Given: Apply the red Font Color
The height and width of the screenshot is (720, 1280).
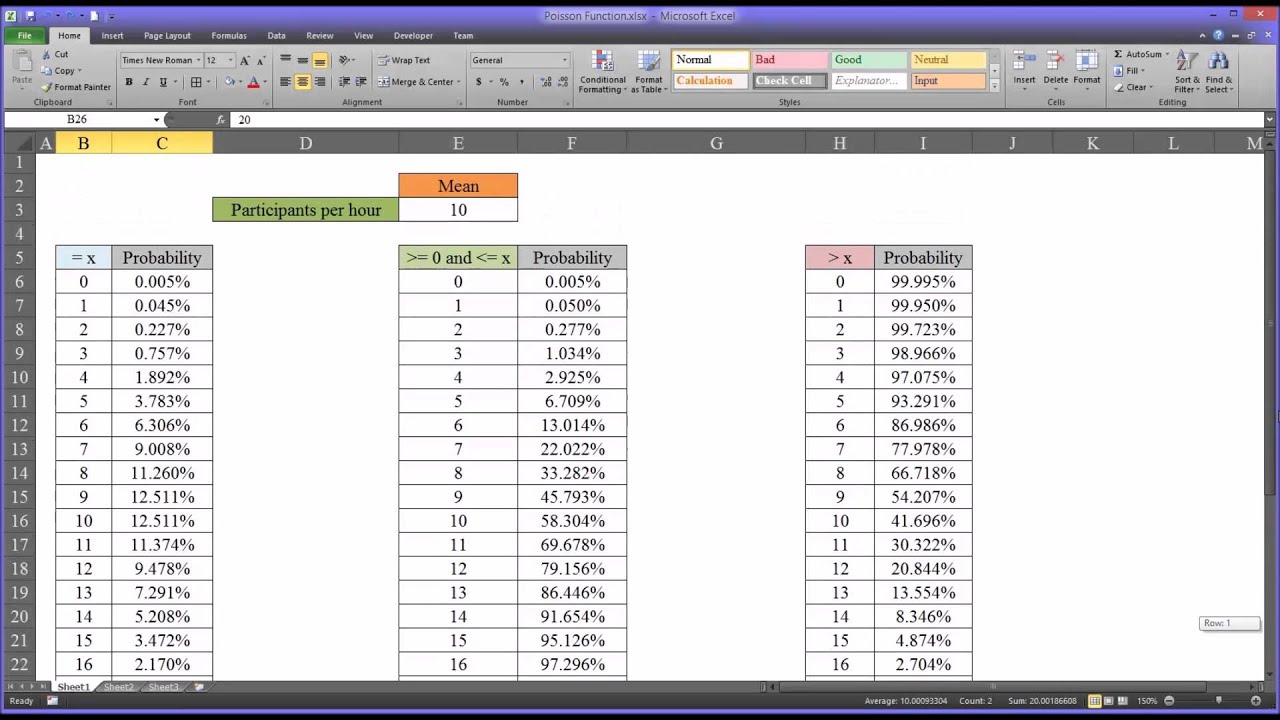Looking at the screenshot, I should click(253, 82).
